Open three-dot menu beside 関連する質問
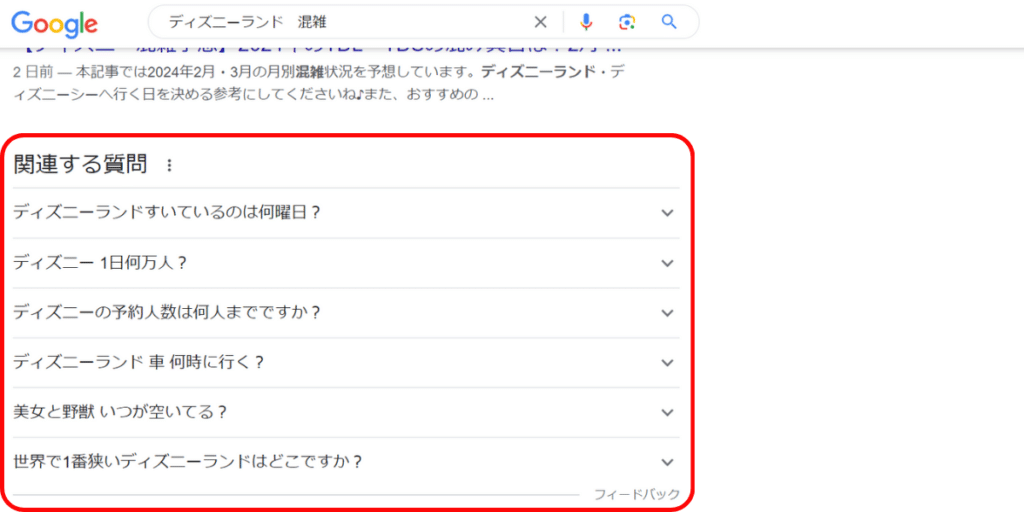Viewport: 1024px width, 512px height. pyautogui.click(x=169, y=166)
